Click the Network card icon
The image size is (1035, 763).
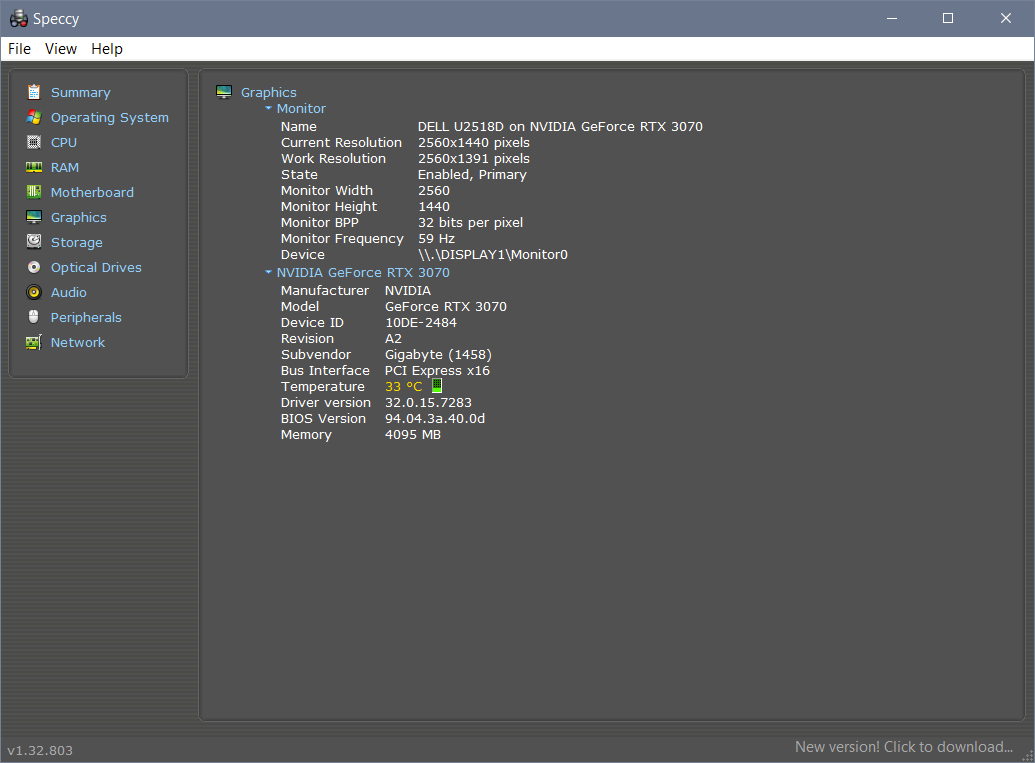pos(34,342)
